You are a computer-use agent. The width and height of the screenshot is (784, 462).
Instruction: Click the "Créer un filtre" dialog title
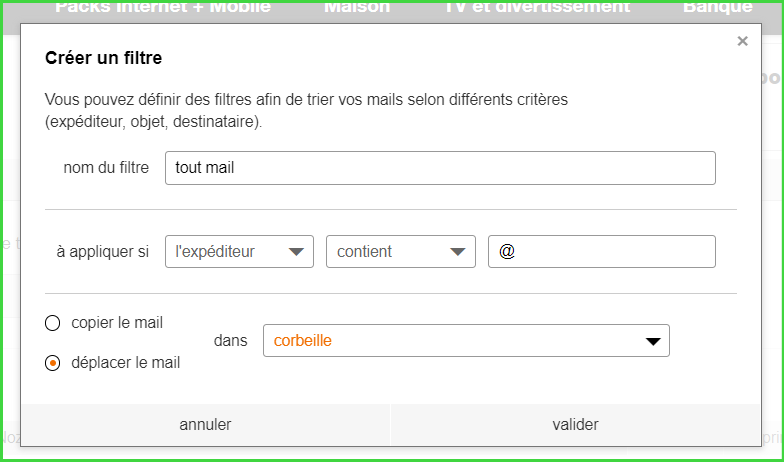[x=104, y=58]
